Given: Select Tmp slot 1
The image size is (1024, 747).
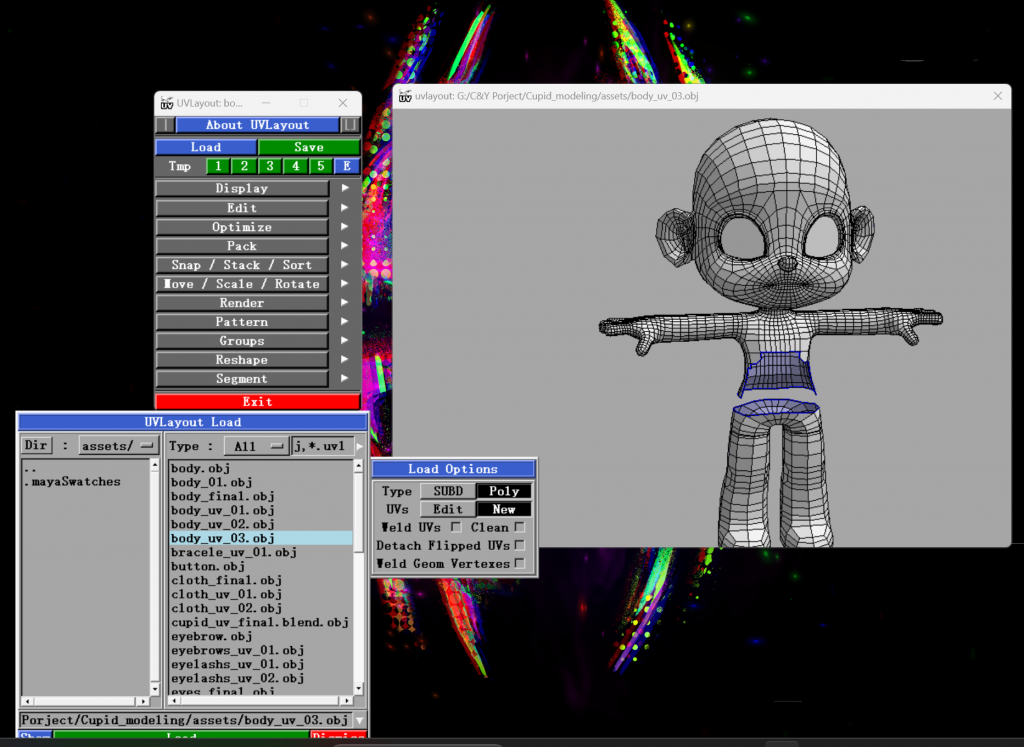Looking at the screenshot, I should point(218,166).
